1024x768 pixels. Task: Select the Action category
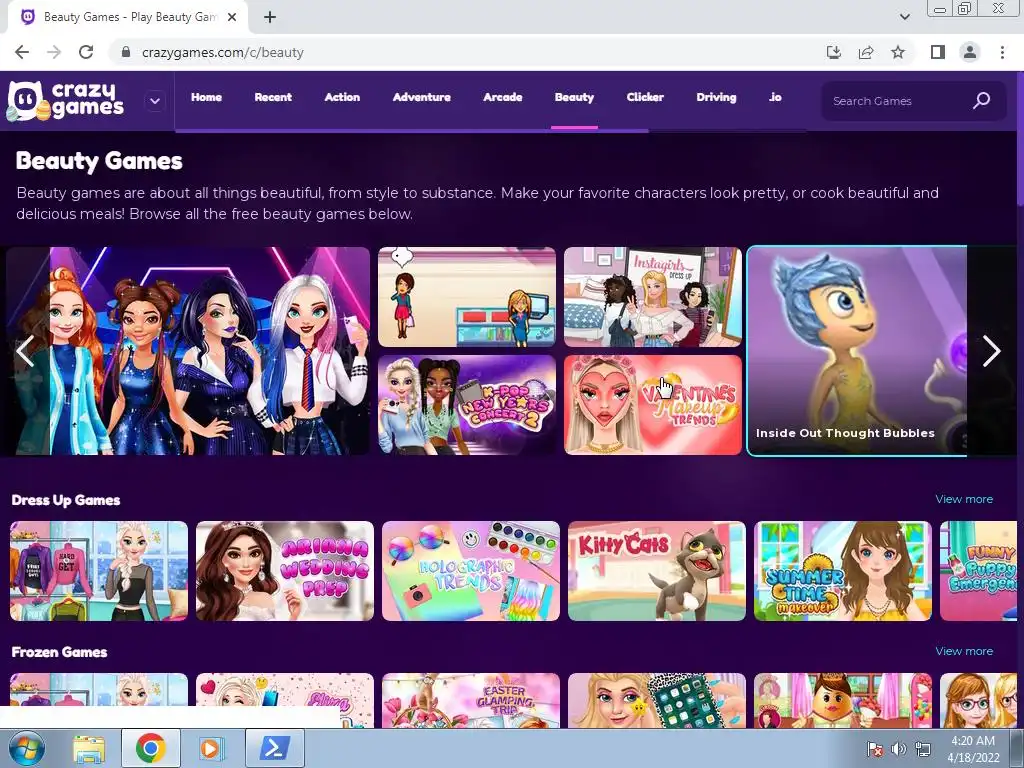coord(342,97)
